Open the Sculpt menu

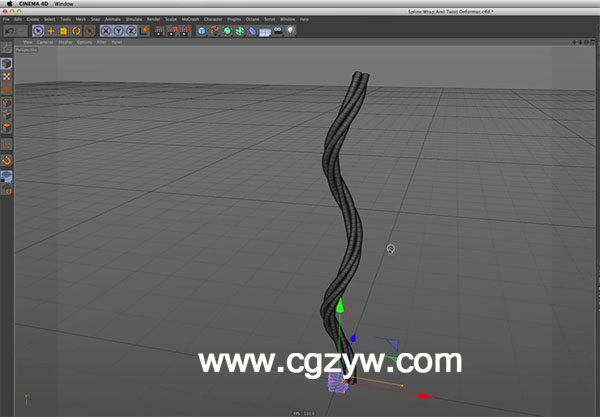click(171, 19)
